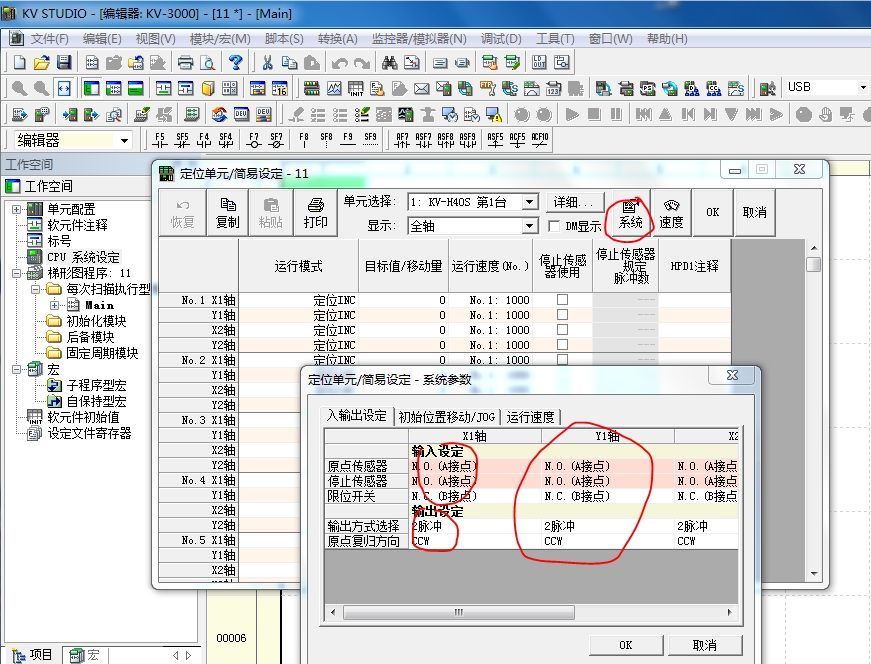
Task: Insert AF7 rising edge contact
Action: click(402, 139)
